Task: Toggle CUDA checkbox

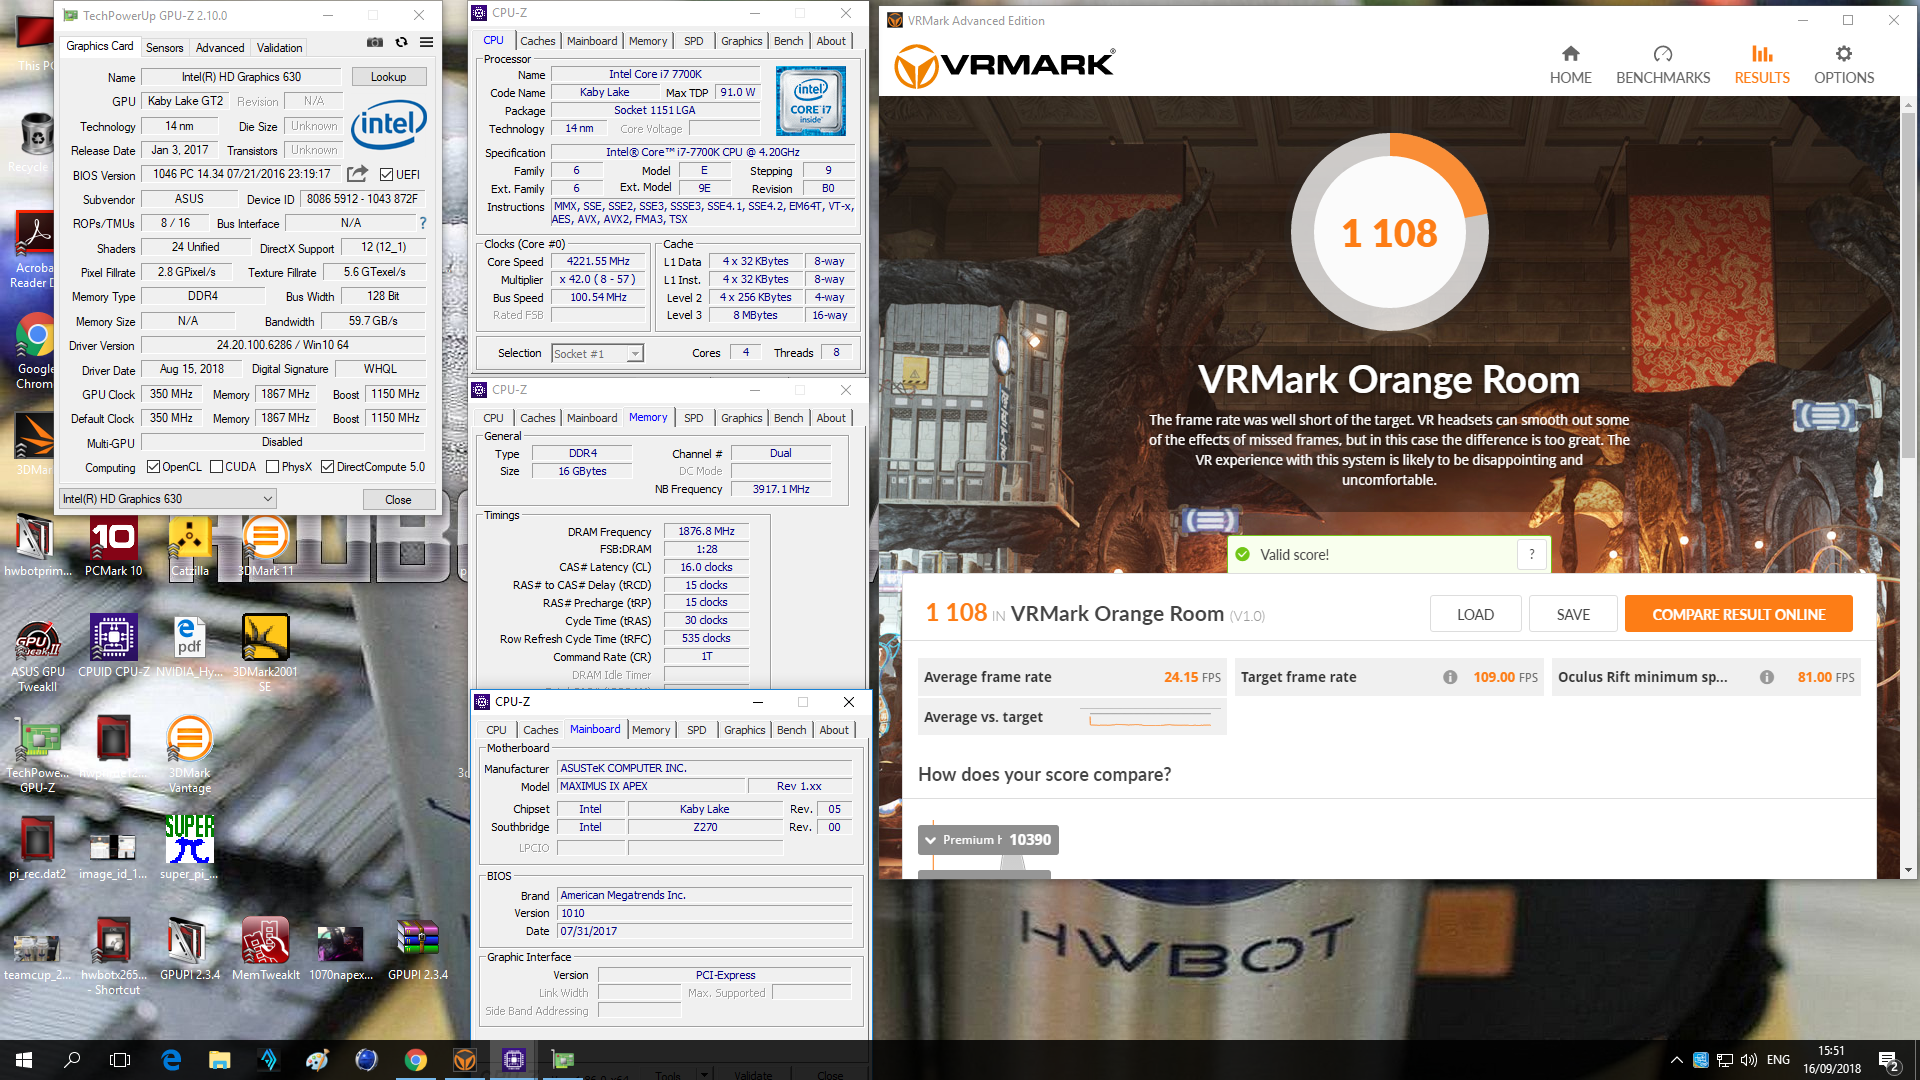Action: pos(216,466)
